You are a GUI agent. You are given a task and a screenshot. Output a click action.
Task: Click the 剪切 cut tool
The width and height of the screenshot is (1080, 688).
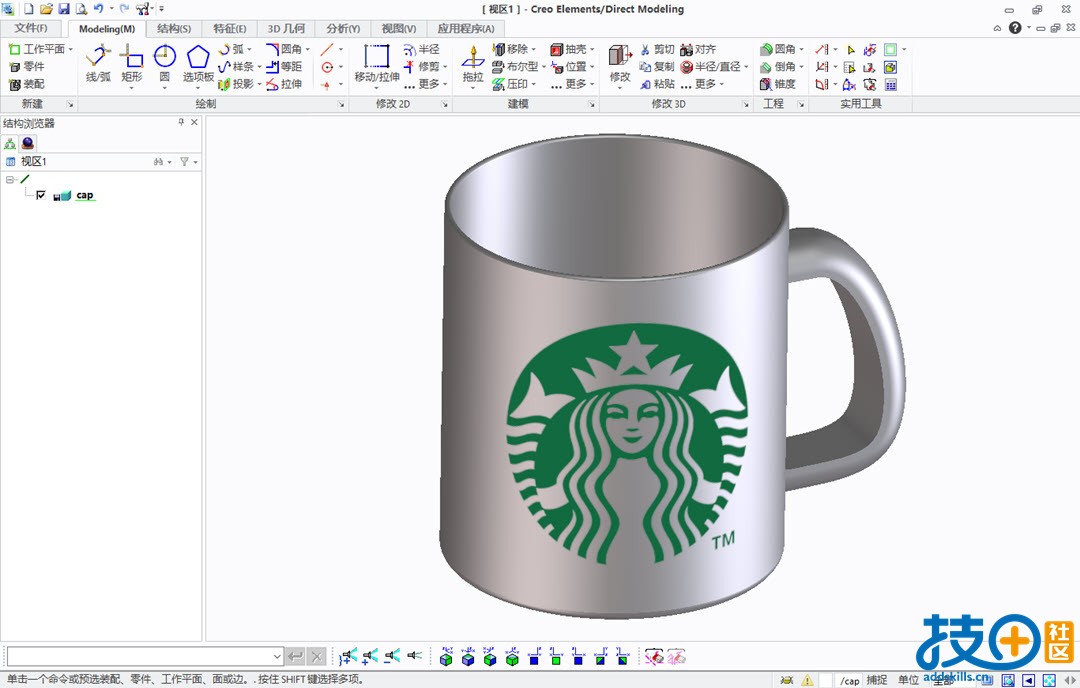656,49
